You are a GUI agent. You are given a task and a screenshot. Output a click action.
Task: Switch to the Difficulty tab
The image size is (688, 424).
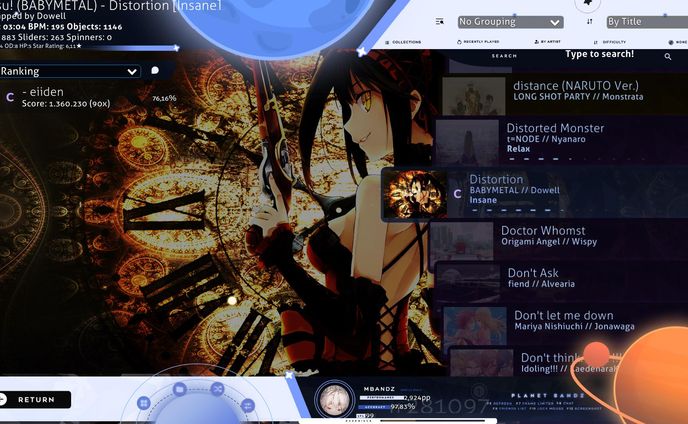[x=609, y=42]
